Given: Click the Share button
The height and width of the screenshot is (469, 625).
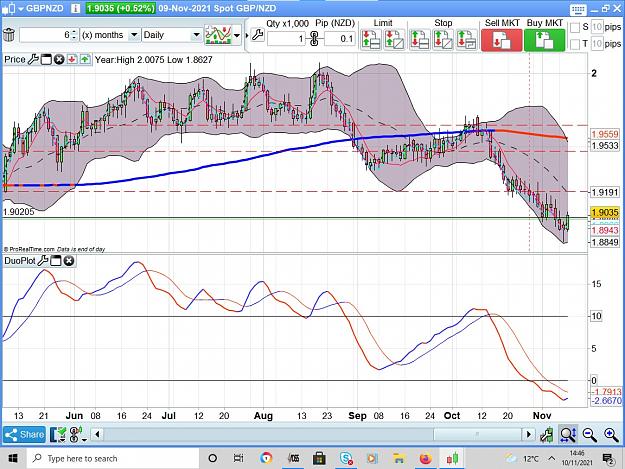Looking at the screenshot, I should point(24,434).
